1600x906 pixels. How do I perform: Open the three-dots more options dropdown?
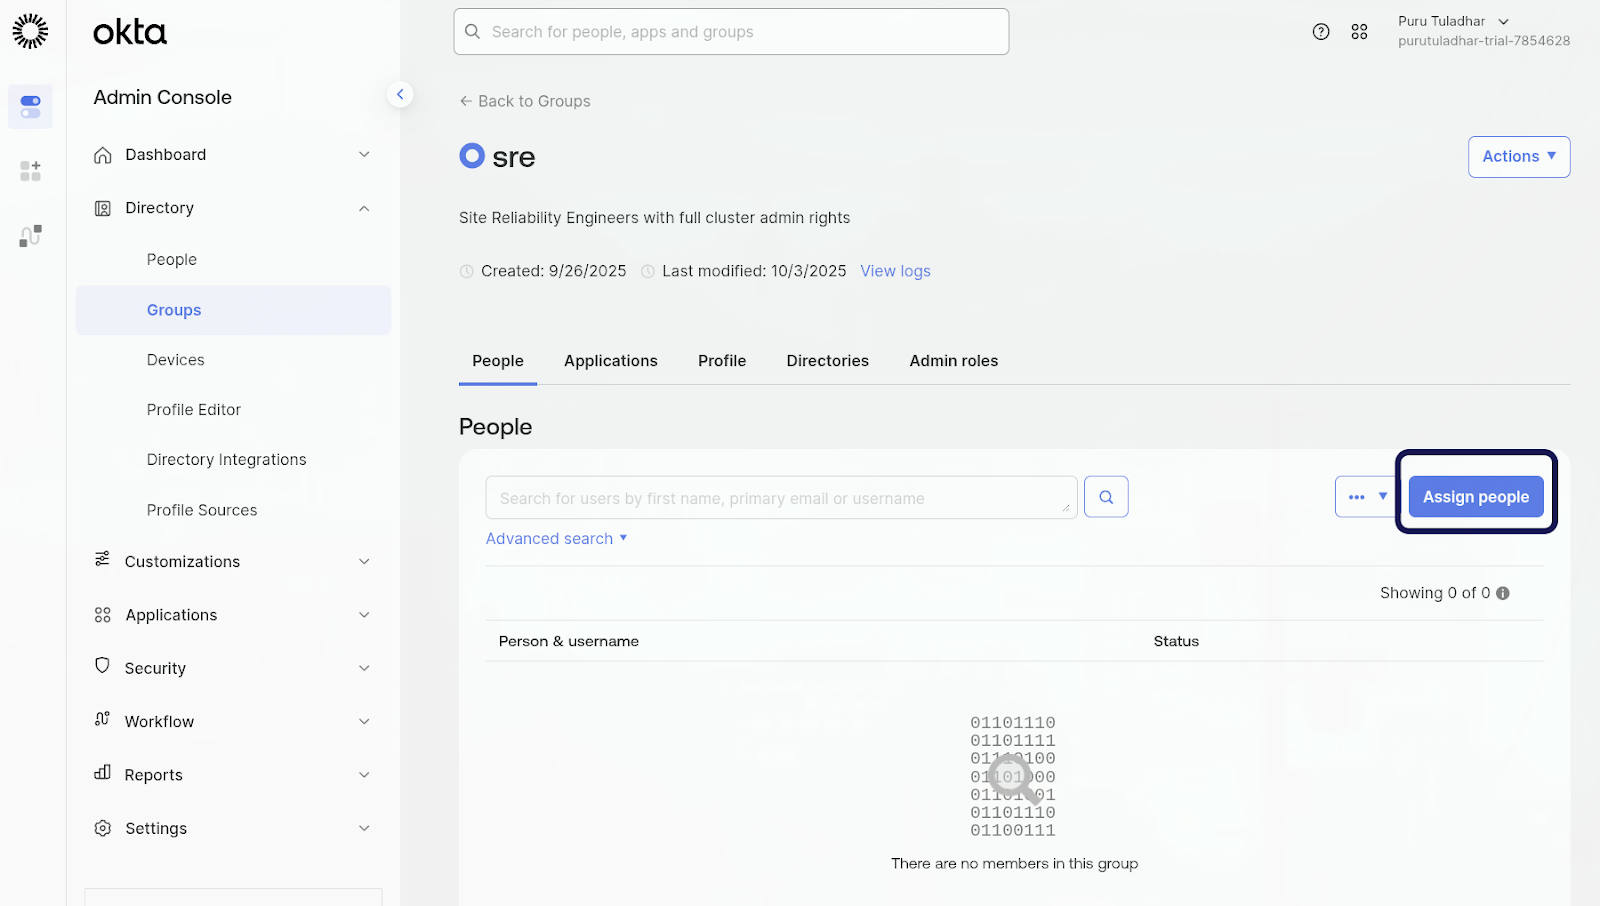click(x=1366, y=497)
